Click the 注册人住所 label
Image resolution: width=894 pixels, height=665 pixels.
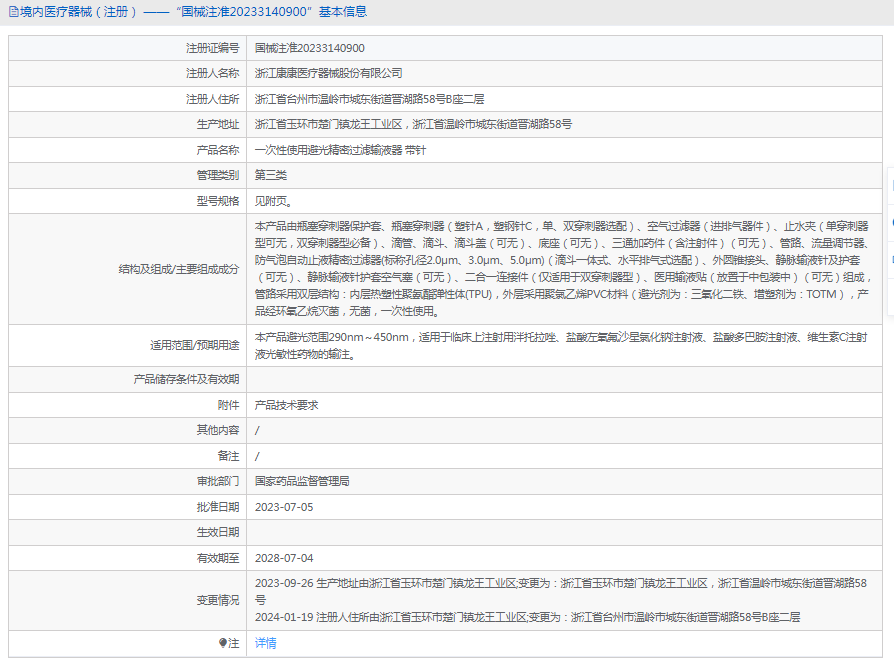point(213,99)
